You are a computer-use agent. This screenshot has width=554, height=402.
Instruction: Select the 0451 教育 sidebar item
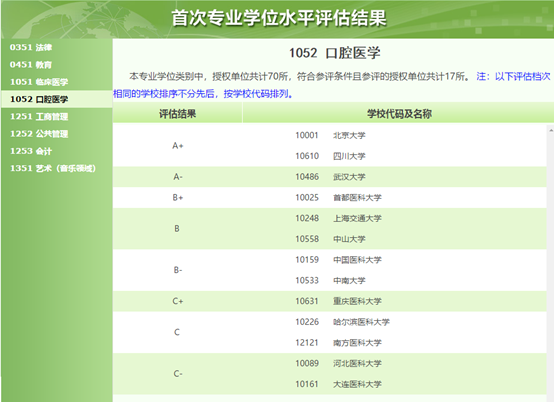click(x=31, y=65)
